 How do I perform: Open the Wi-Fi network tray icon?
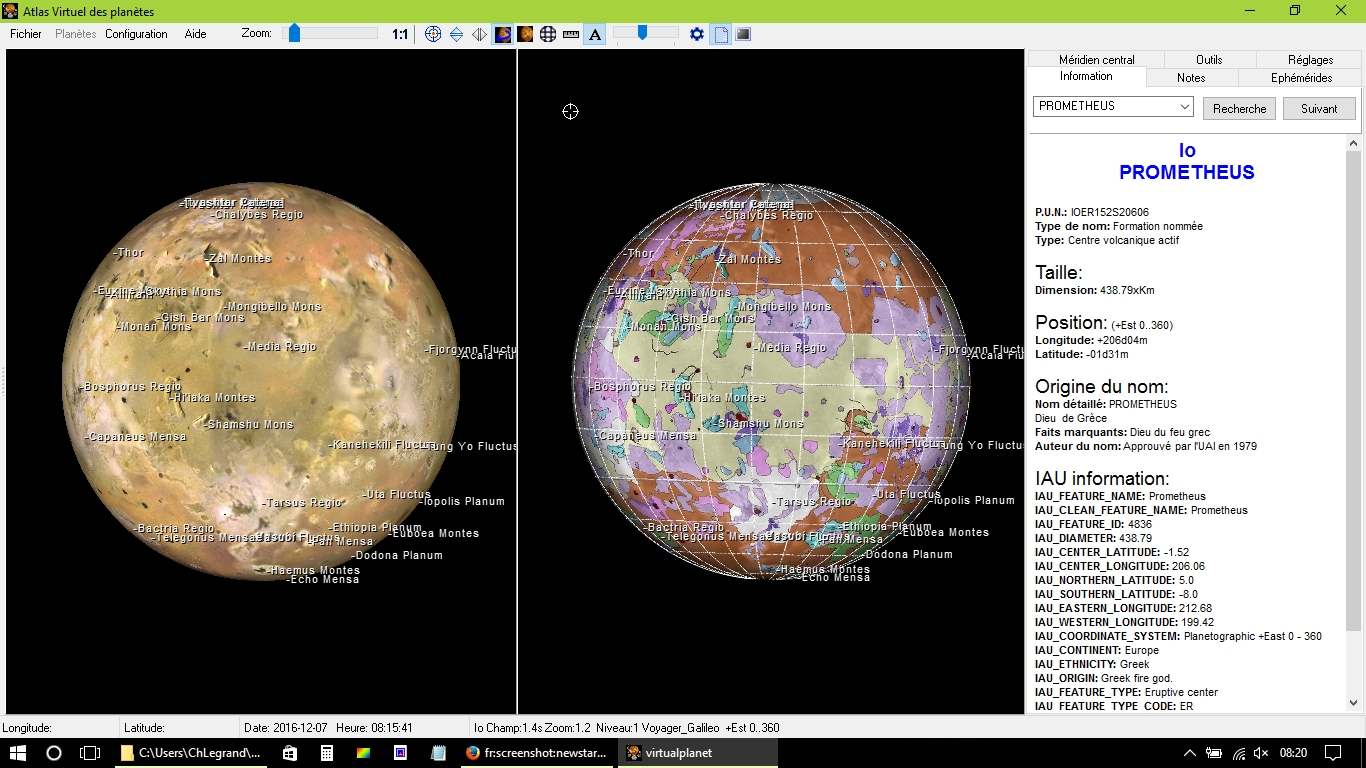pos(1239,753)
